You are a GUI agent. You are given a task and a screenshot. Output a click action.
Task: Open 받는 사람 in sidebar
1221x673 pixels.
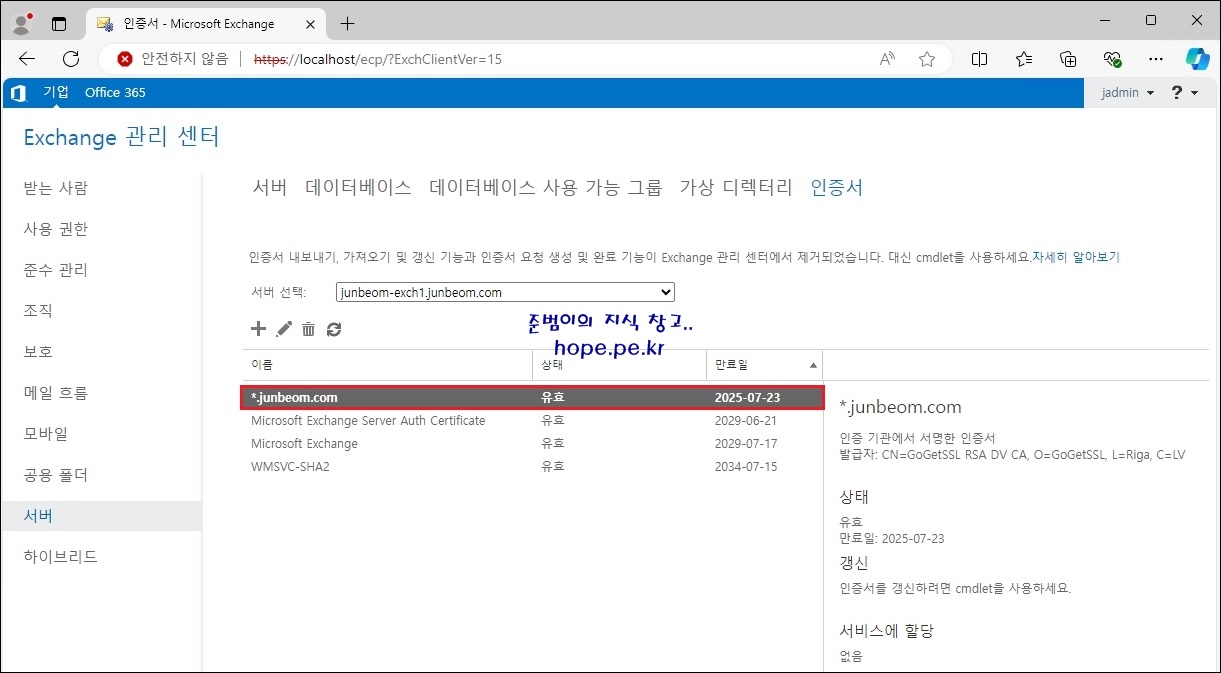coord(56,188)
